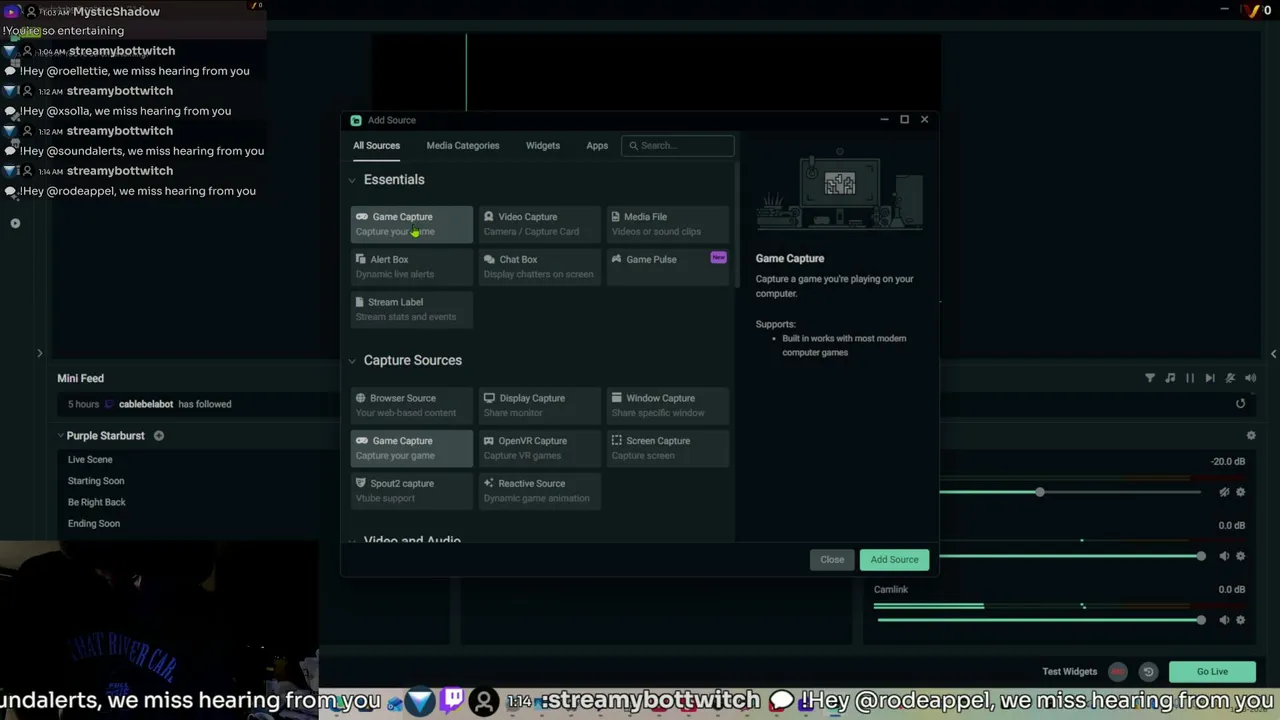1280x720 pixels.
Task: Collapse the Capture Sources section
Action: coord(352,361)
